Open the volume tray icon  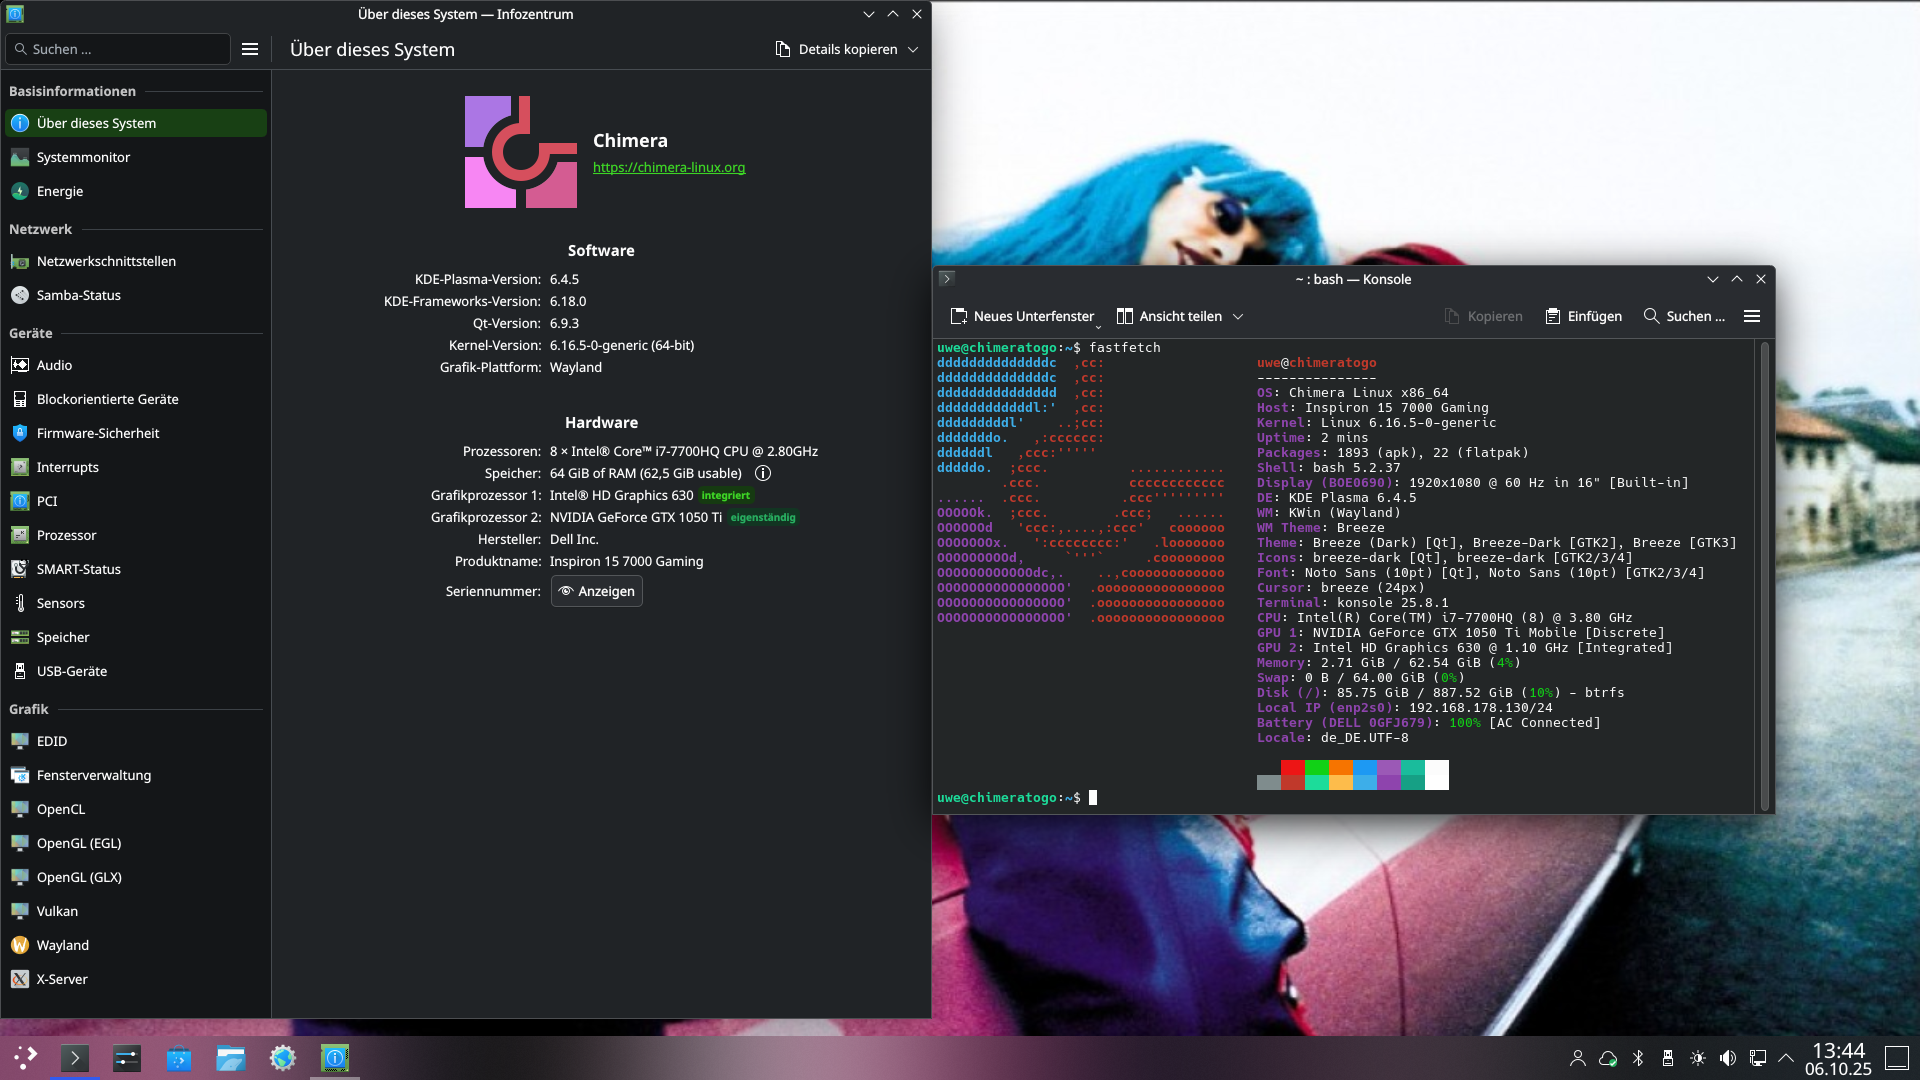point(1728,1058)
